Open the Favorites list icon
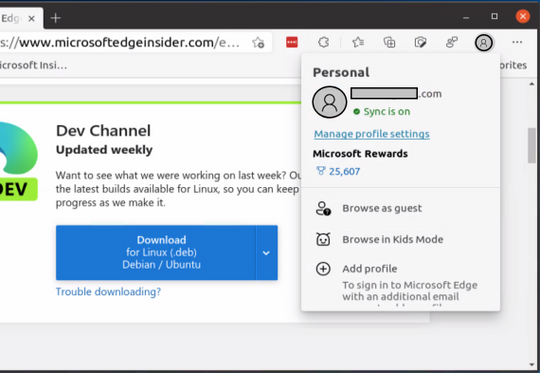The width and height of the screenshot is (540, 373). pyautogui.click(x=358, y=42)
